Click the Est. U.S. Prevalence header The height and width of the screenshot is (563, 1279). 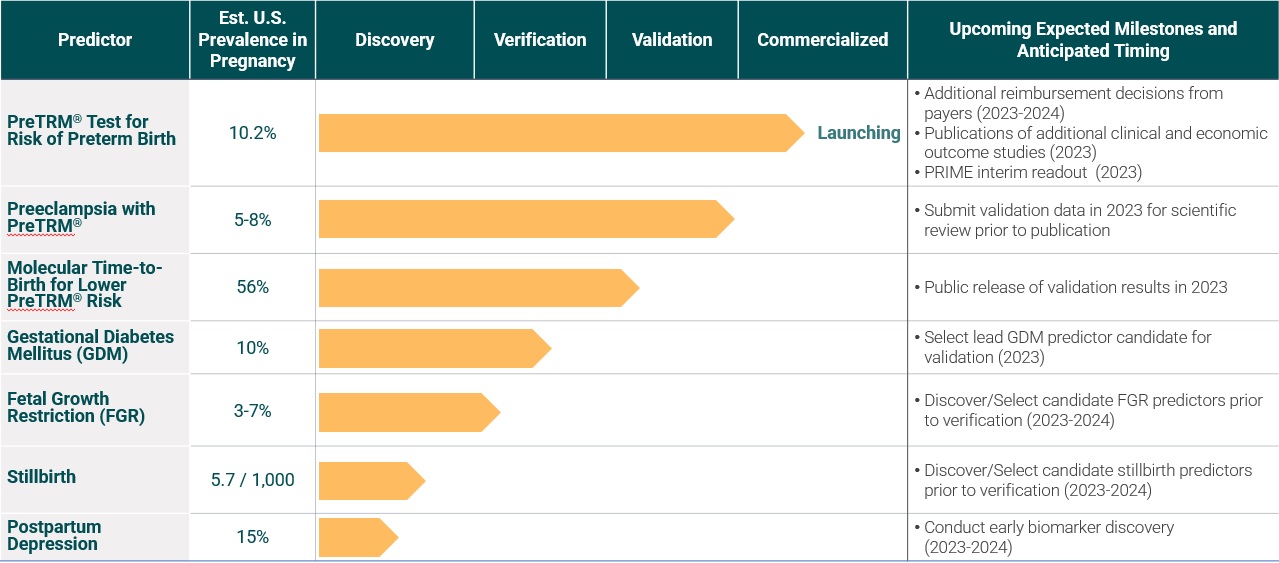[252, 40]
